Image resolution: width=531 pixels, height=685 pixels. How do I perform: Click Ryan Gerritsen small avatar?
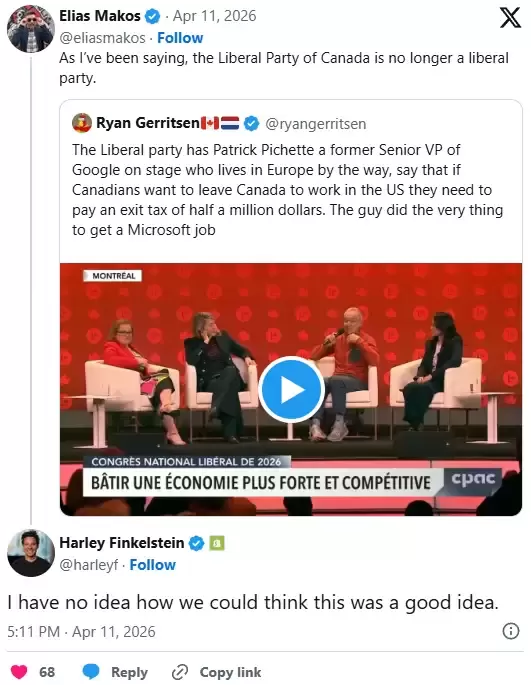[82, 123]
